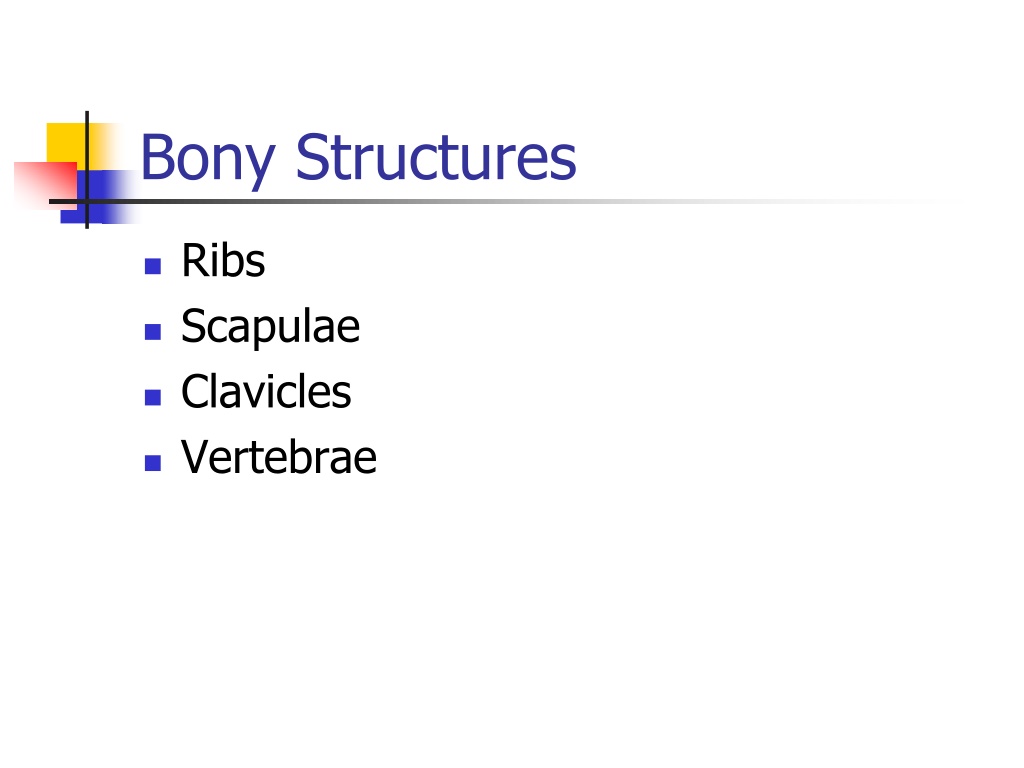Click the capital R of Ribs
1024x768 pixels.
point(195,261)
